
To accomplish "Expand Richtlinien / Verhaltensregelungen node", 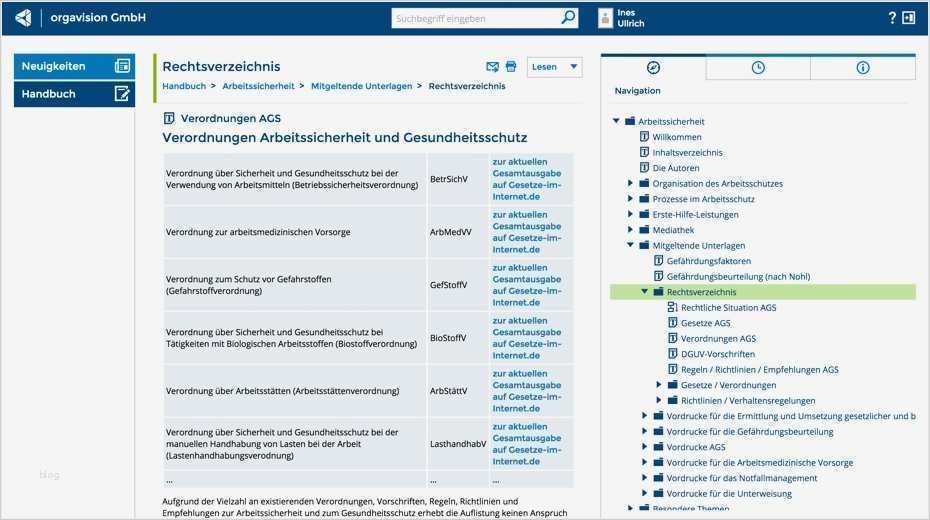I will tap(659, 400).
